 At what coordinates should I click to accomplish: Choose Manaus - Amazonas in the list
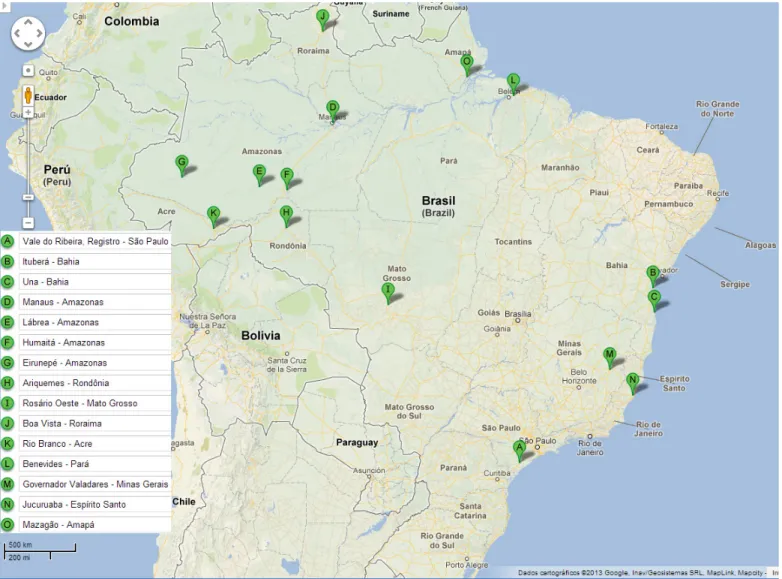(95, 302)
